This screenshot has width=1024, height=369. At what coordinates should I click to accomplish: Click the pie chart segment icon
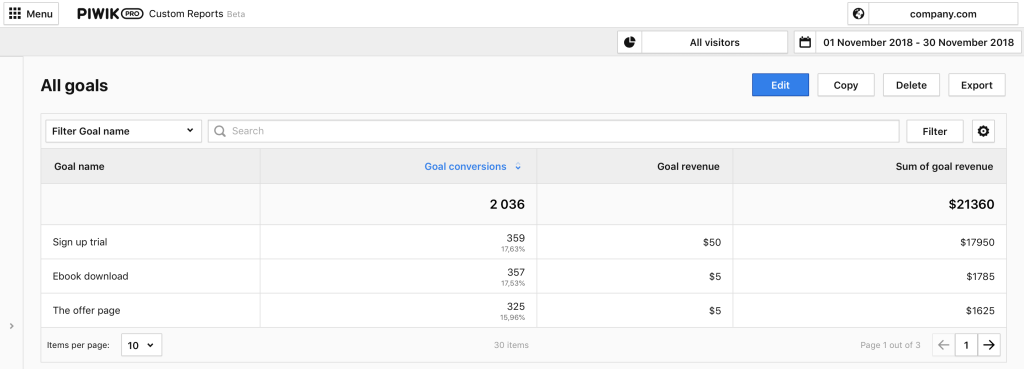coord(630,42)
